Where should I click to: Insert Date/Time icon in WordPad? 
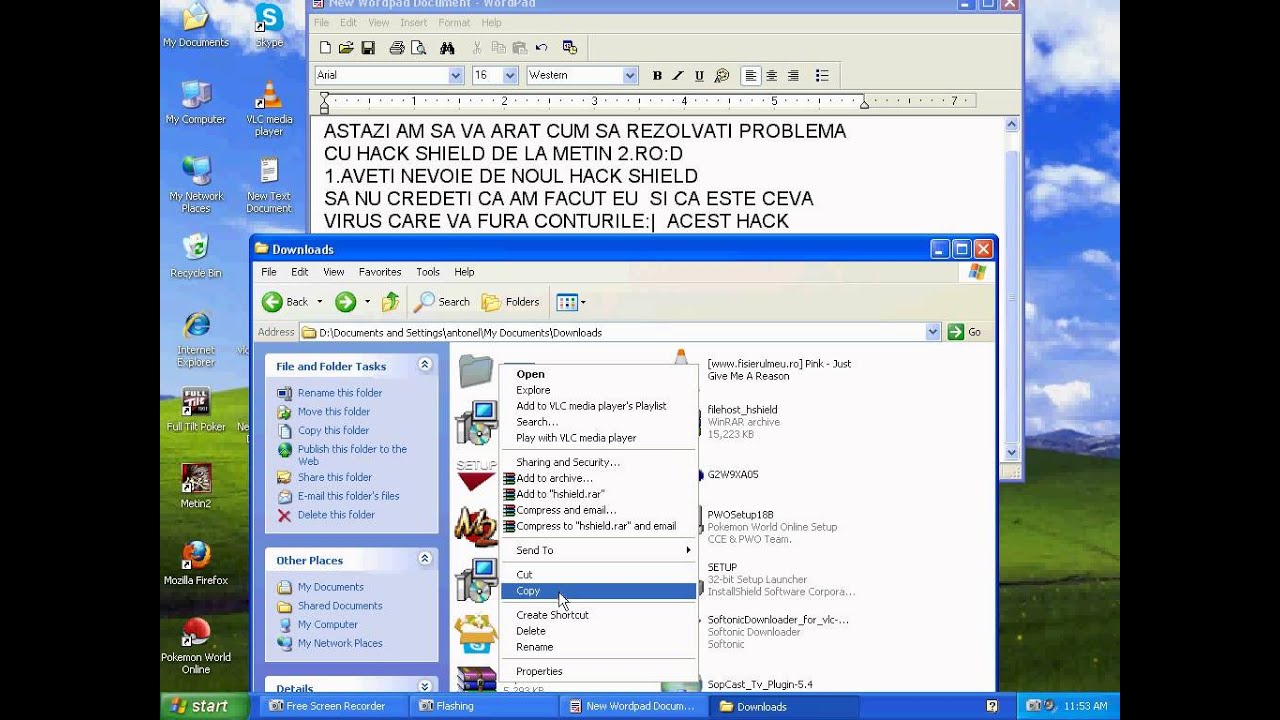pyautogui.click(x=570, y=48)
